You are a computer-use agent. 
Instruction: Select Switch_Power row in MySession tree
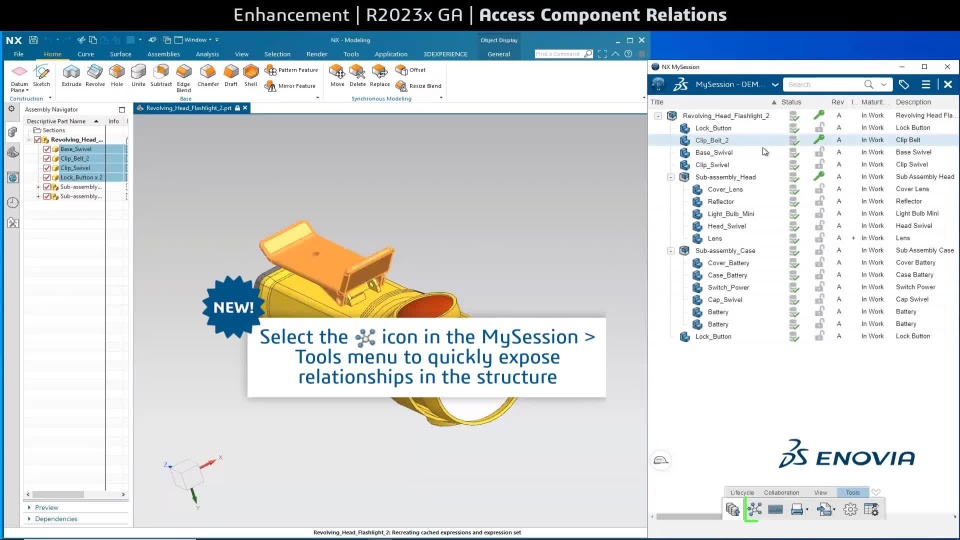click(804, 287)
